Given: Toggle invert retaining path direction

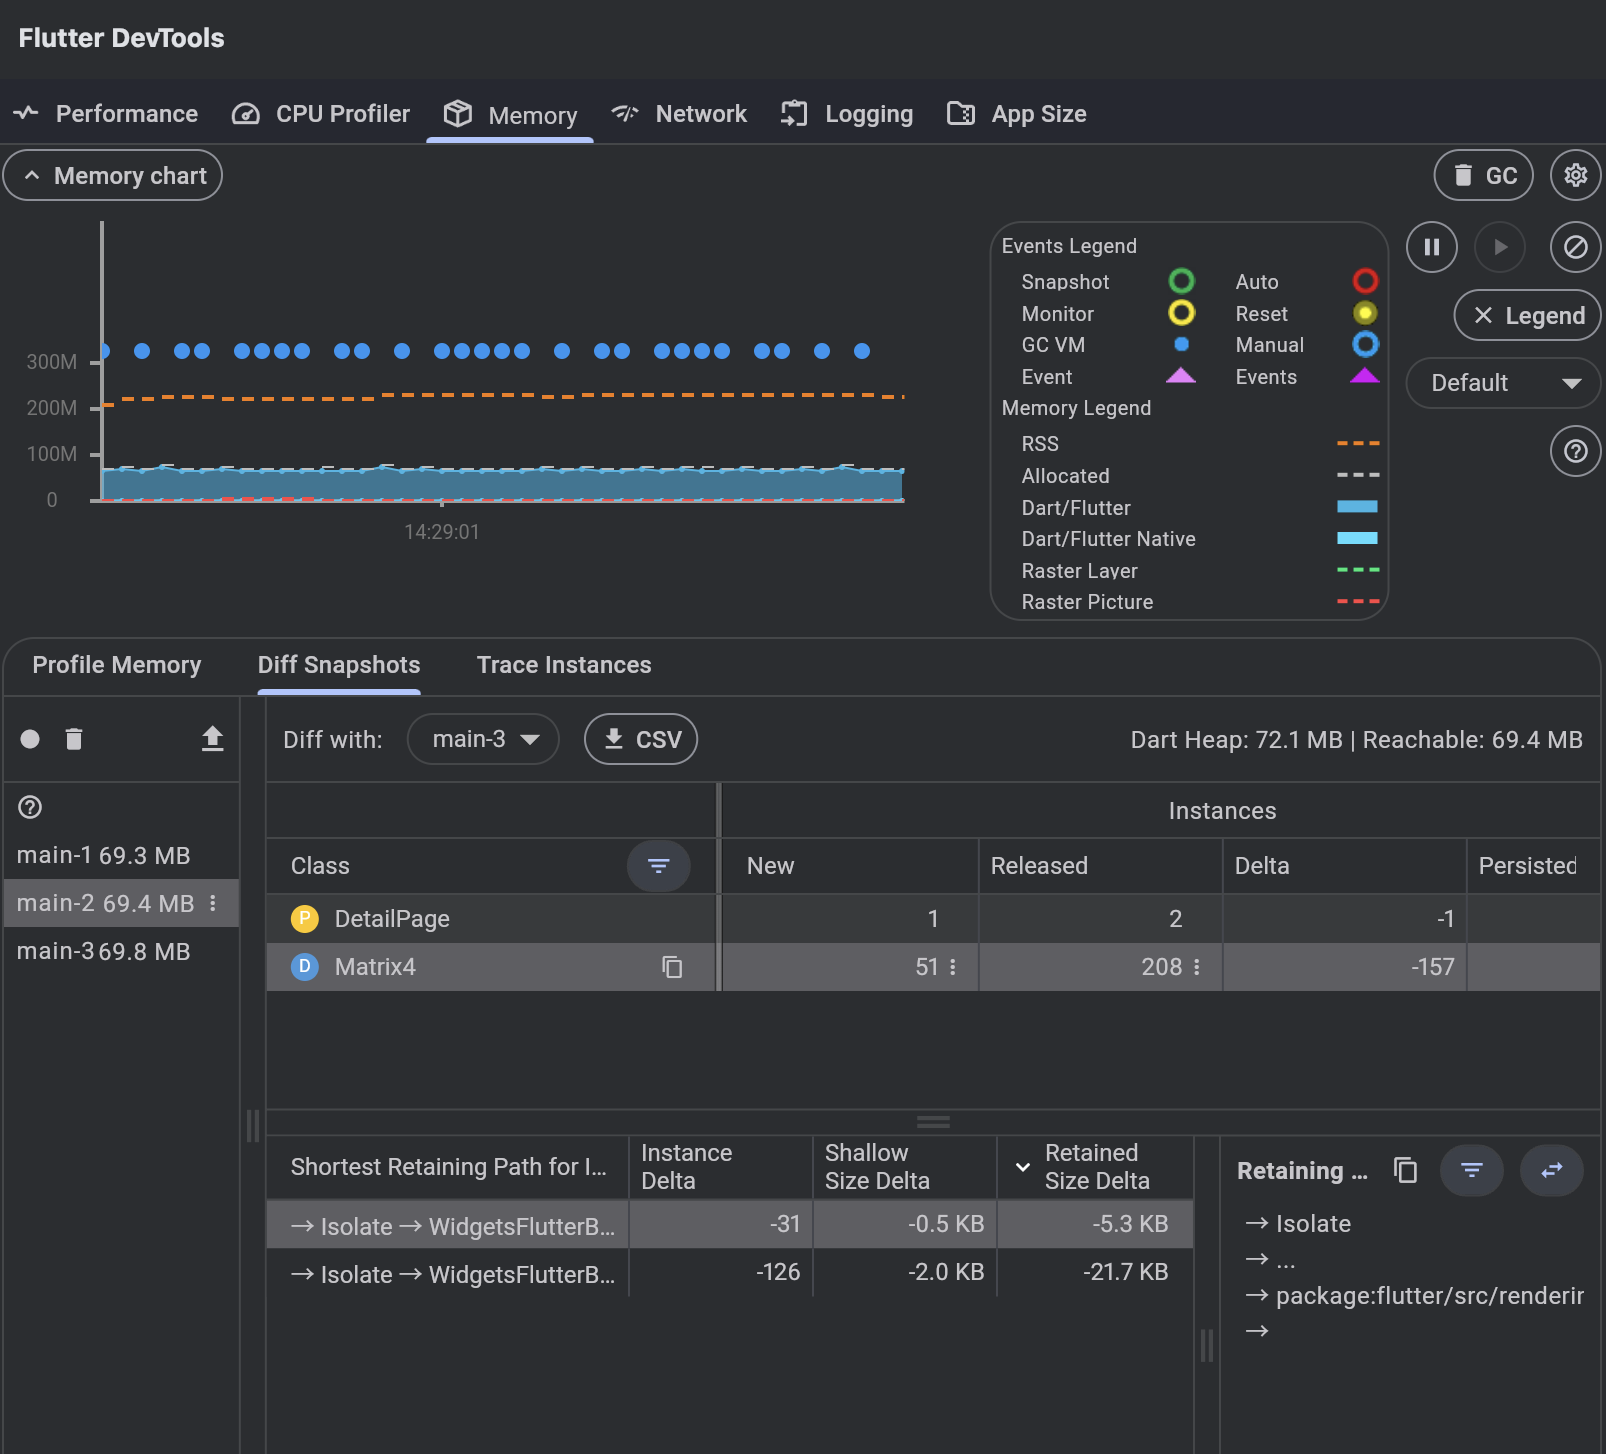Looking at the screenshot, I should tap(1551, 1170).
